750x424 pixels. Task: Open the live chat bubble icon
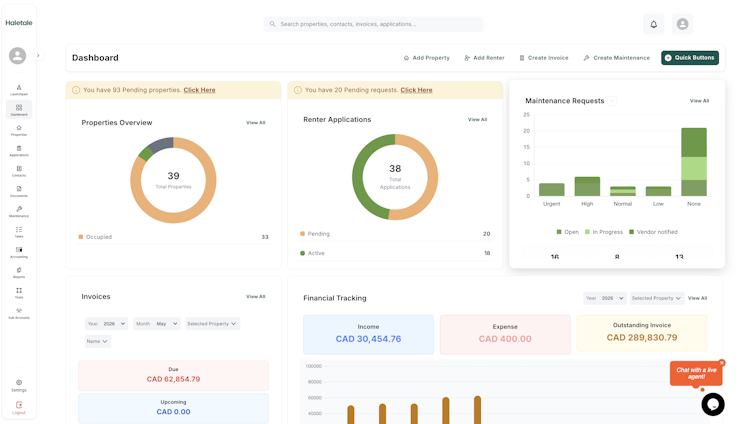tap(713, 404)
